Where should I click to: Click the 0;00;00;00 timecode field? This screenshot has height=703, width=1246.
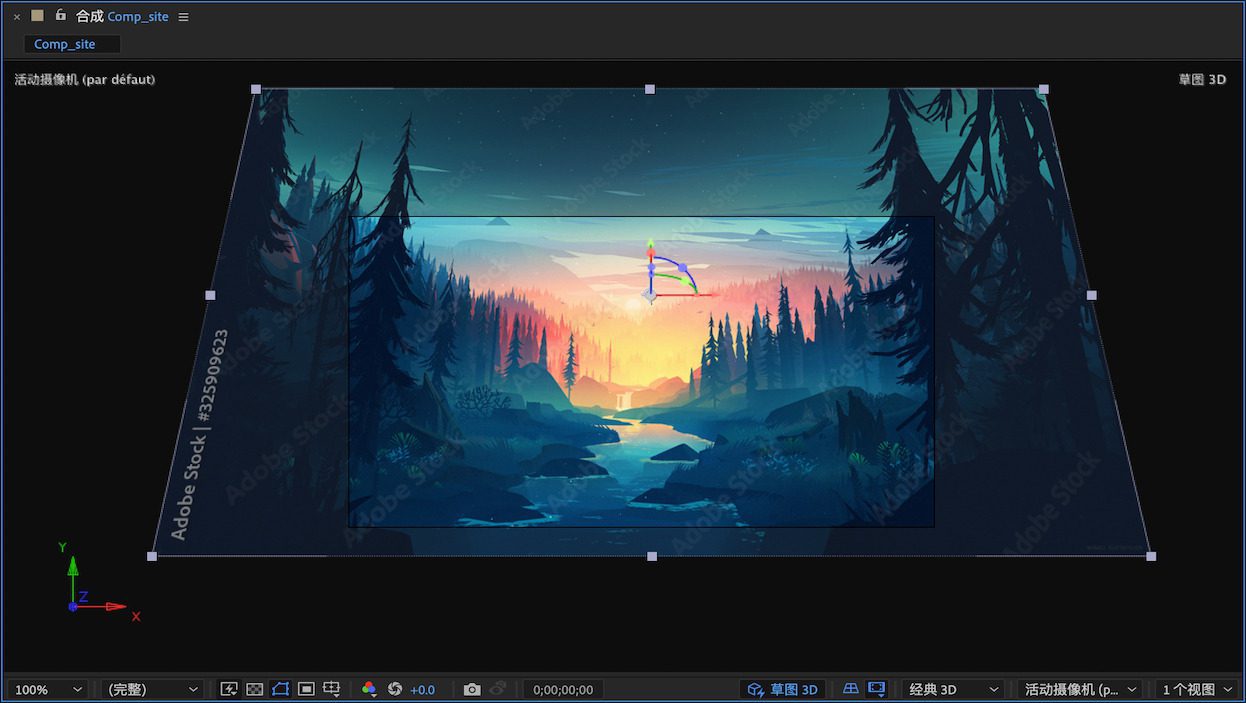coord(563,689)
